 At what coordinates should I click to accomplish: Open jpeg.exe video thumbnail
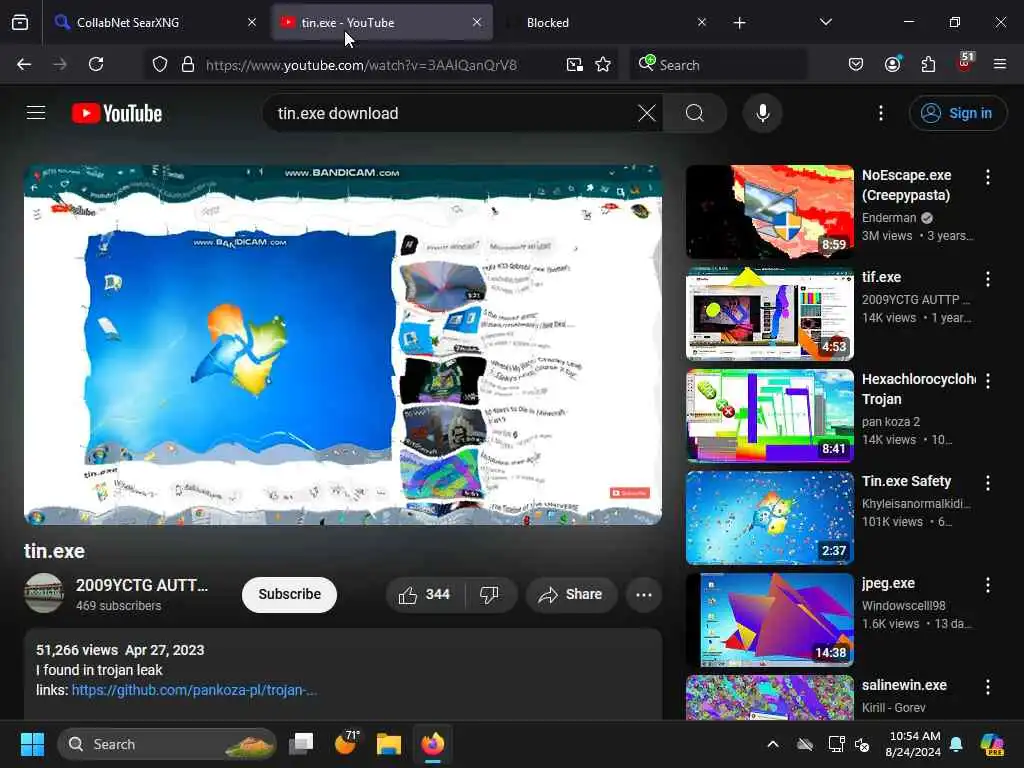pyautogui.click(x=769, y=619)
